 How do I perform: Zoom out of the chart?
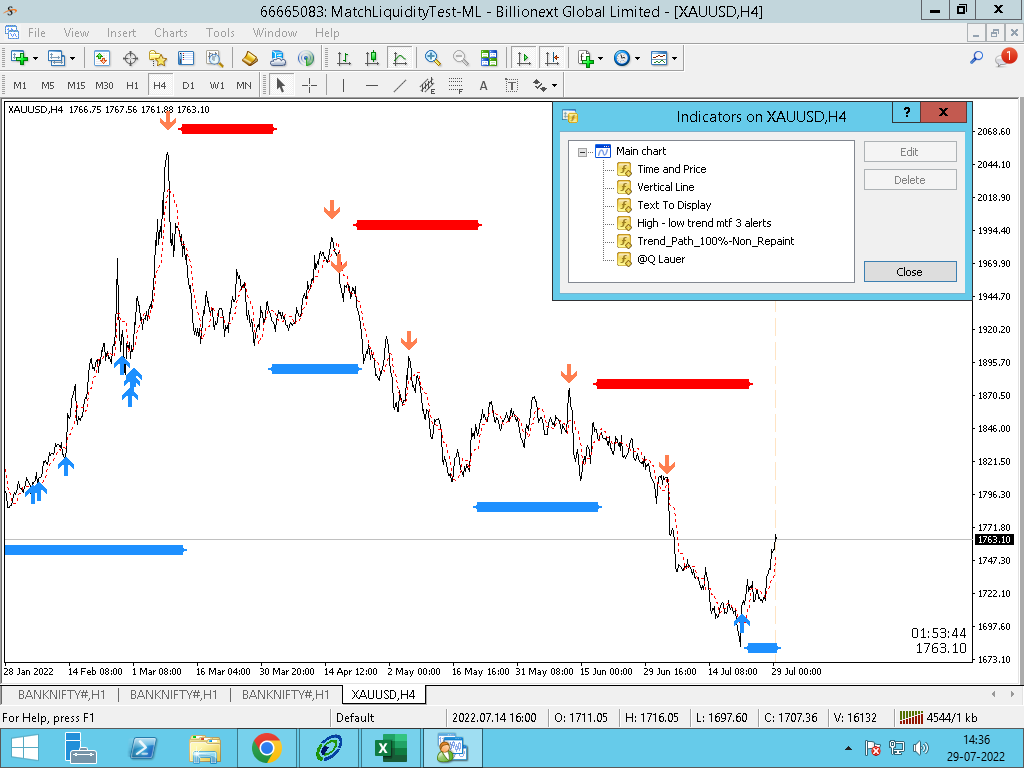tap(460, 58)
